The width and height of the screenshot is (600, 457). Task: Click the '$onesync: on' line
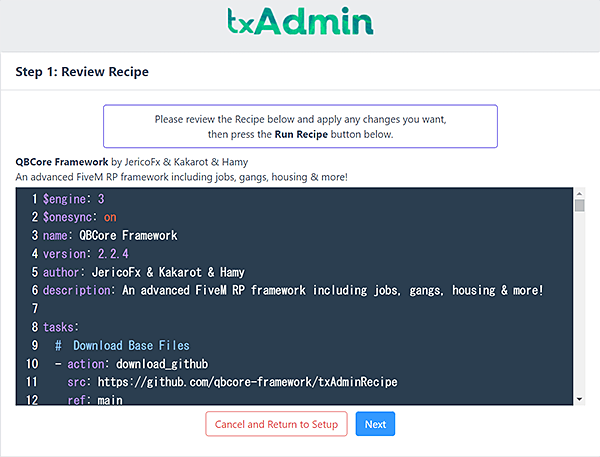point(79,217)
